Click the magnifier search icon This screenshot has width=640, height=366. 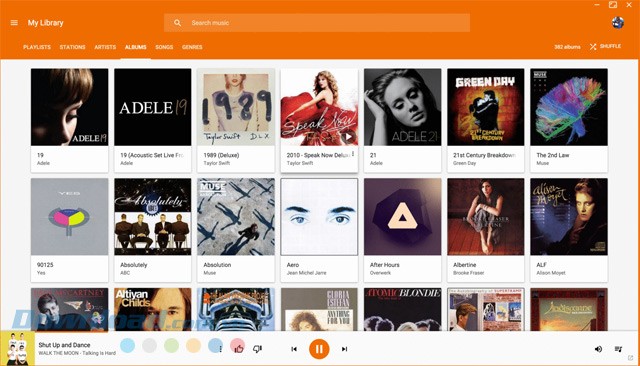click(178, 23)
